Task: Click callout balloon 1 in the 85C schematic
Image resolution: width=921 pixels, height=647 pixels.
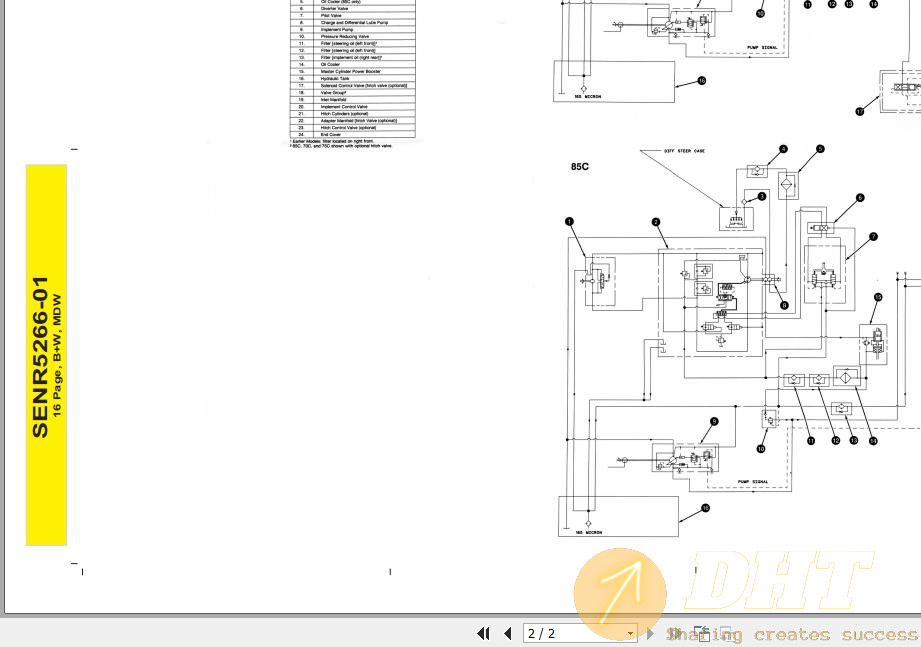Action: pos(571,220)
